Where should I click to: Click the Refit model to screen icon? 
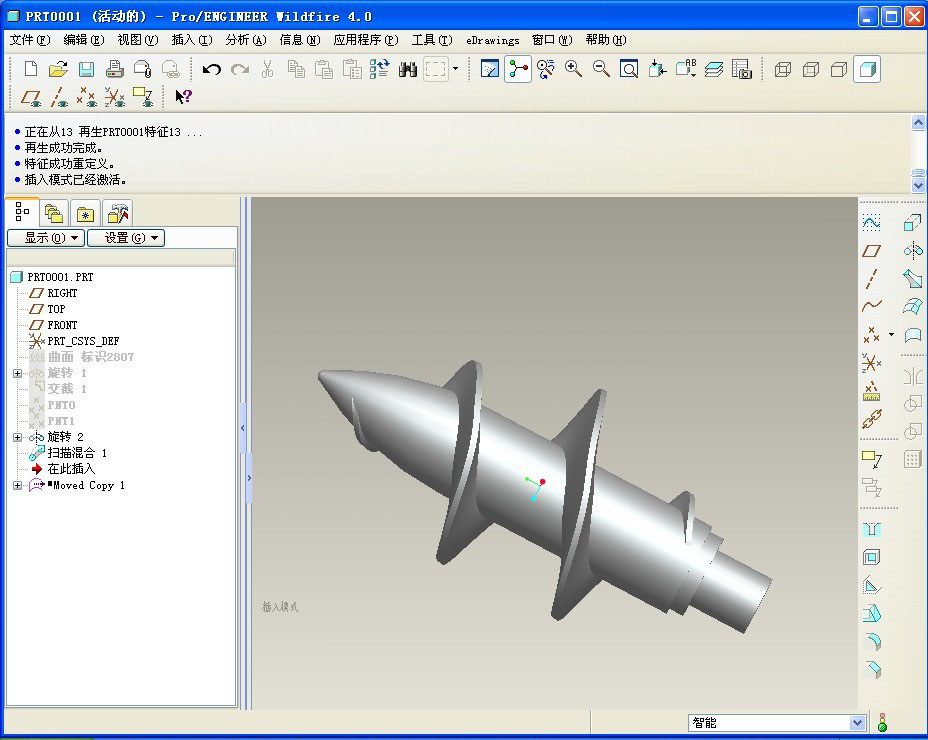click(629, 69)
